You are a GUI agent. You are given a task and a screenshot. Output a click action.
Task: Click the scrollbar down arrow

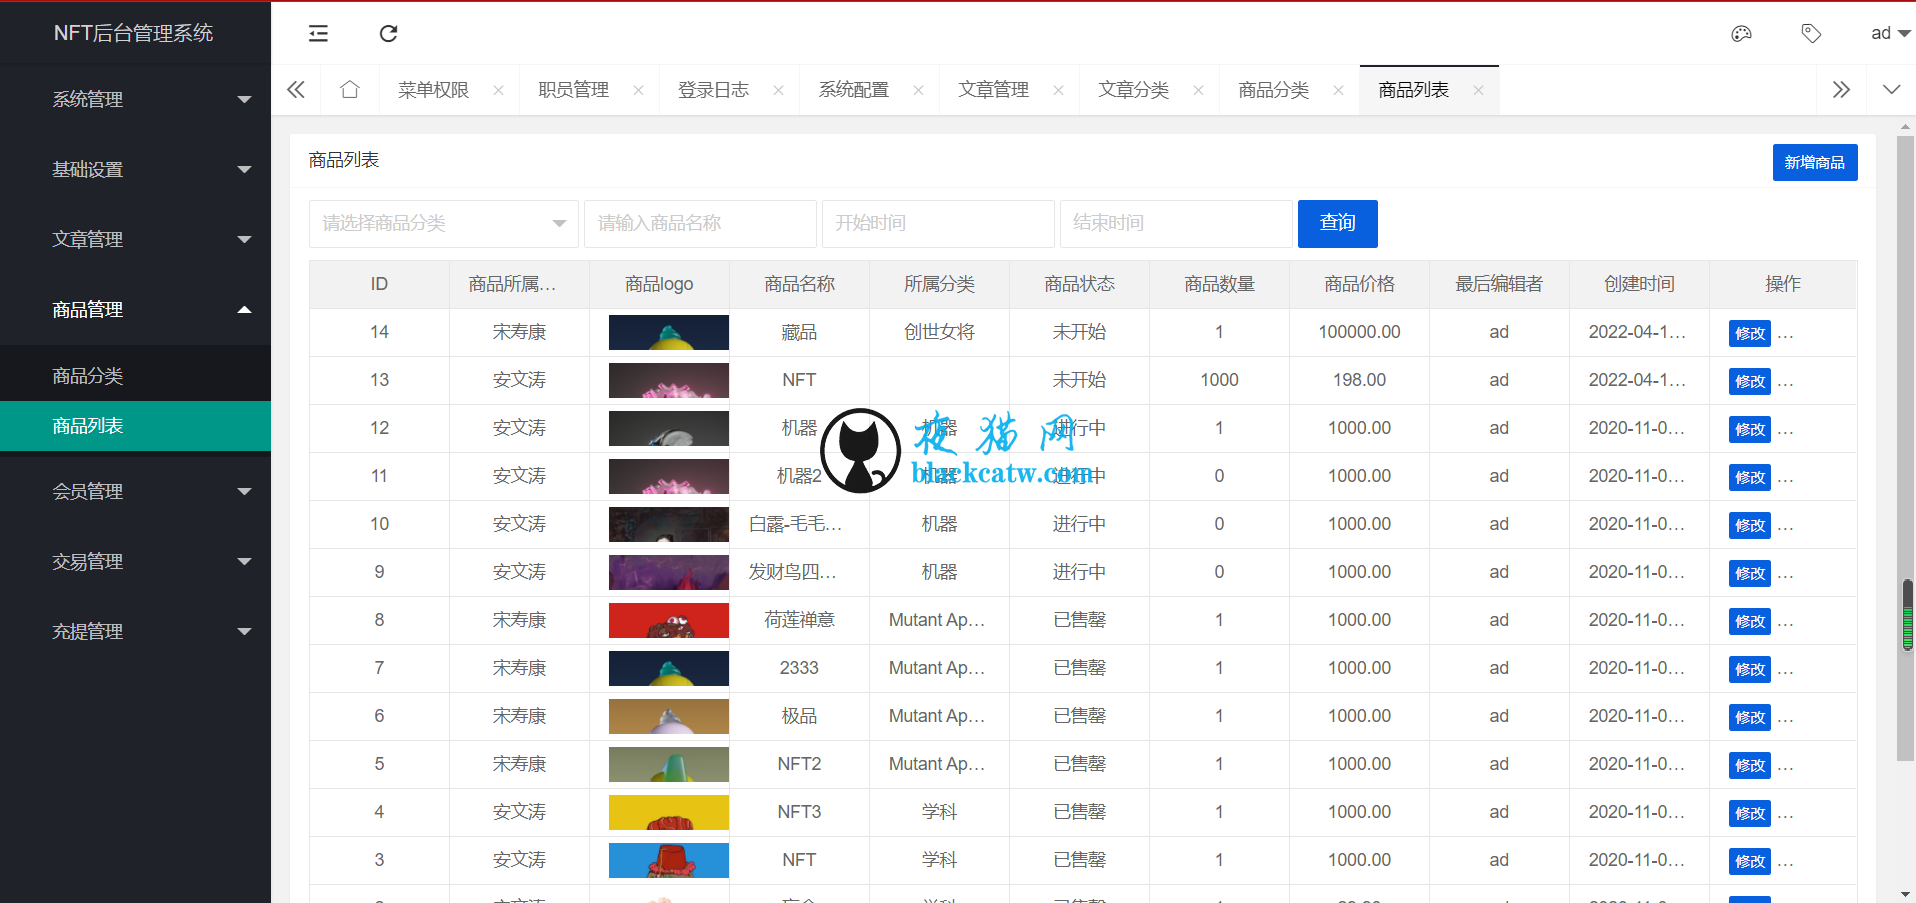(1905, 894)
